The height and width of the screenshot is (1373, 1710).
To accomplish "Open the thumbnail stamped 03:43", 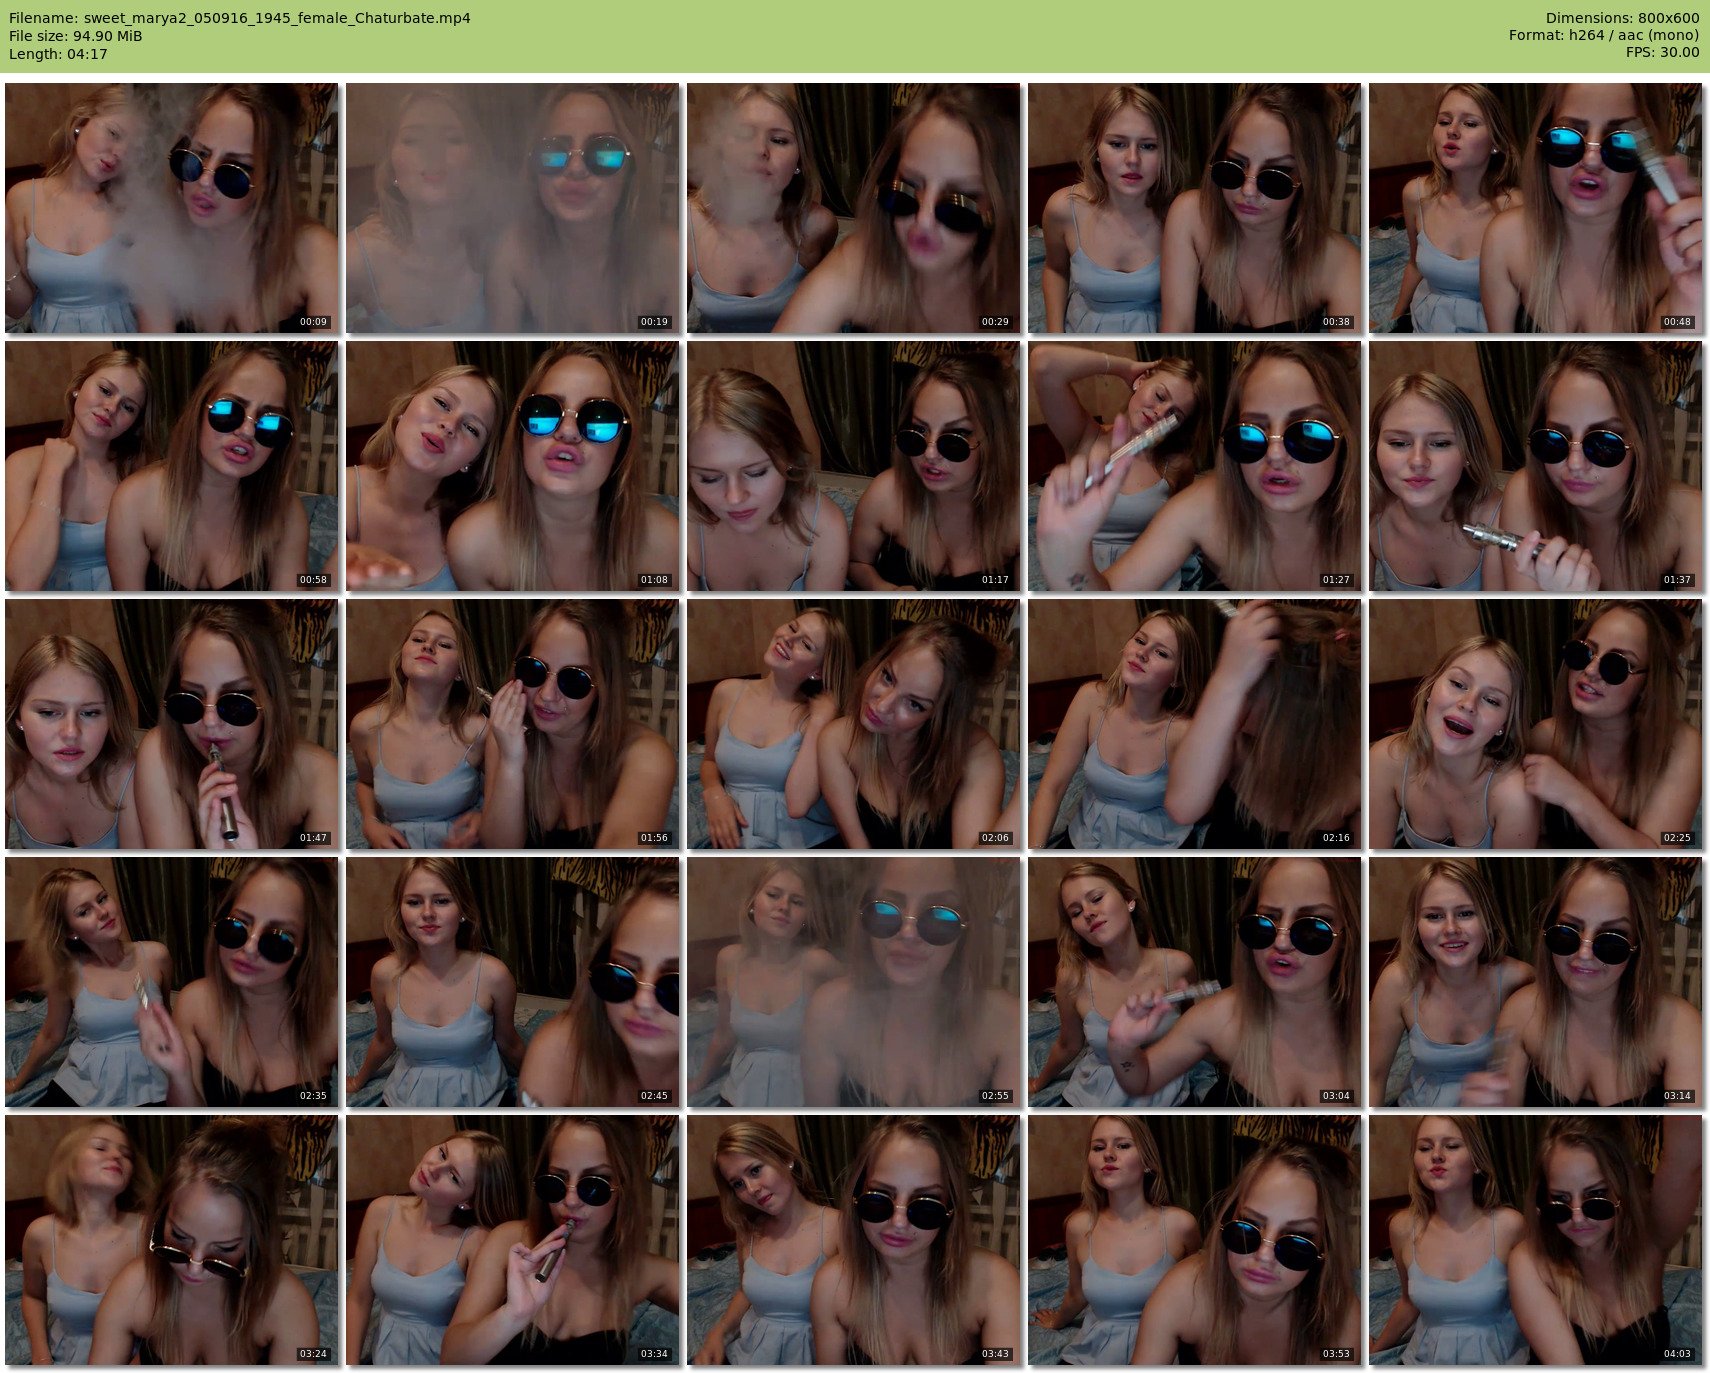I will coord(853,1240).
